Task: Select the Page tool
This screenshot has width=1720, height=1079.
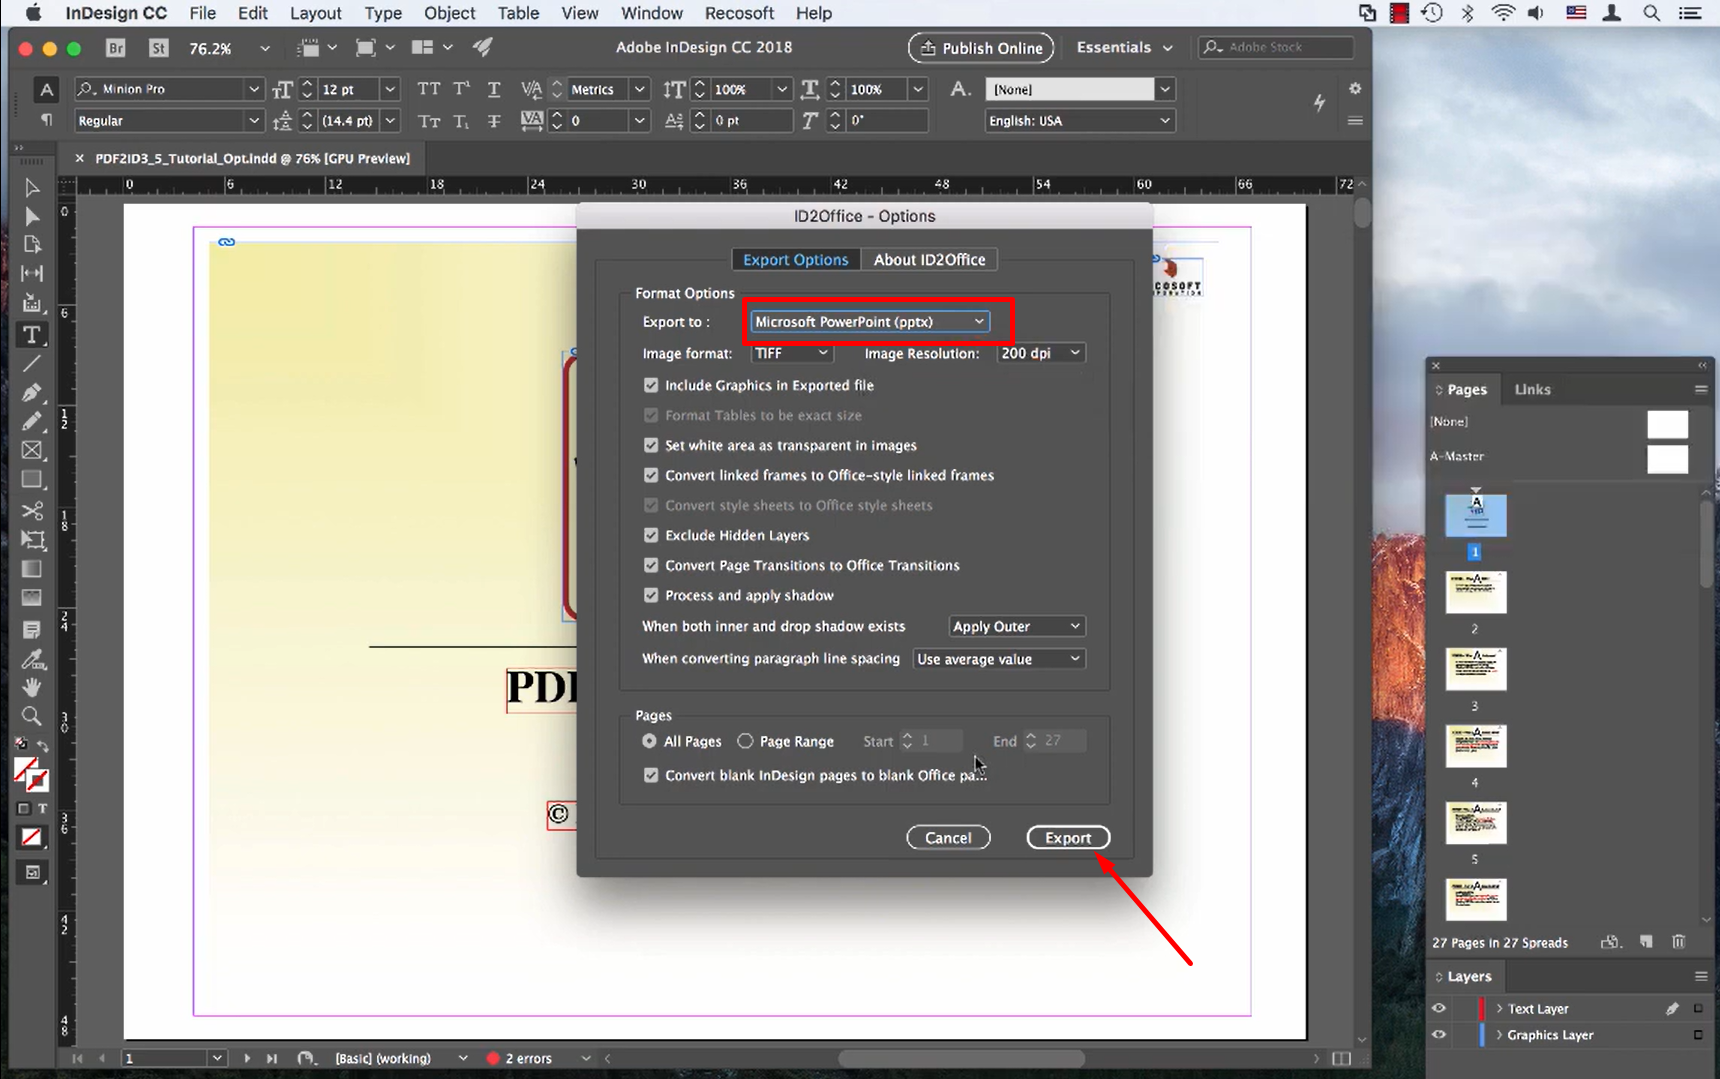Action: point(32,245)
